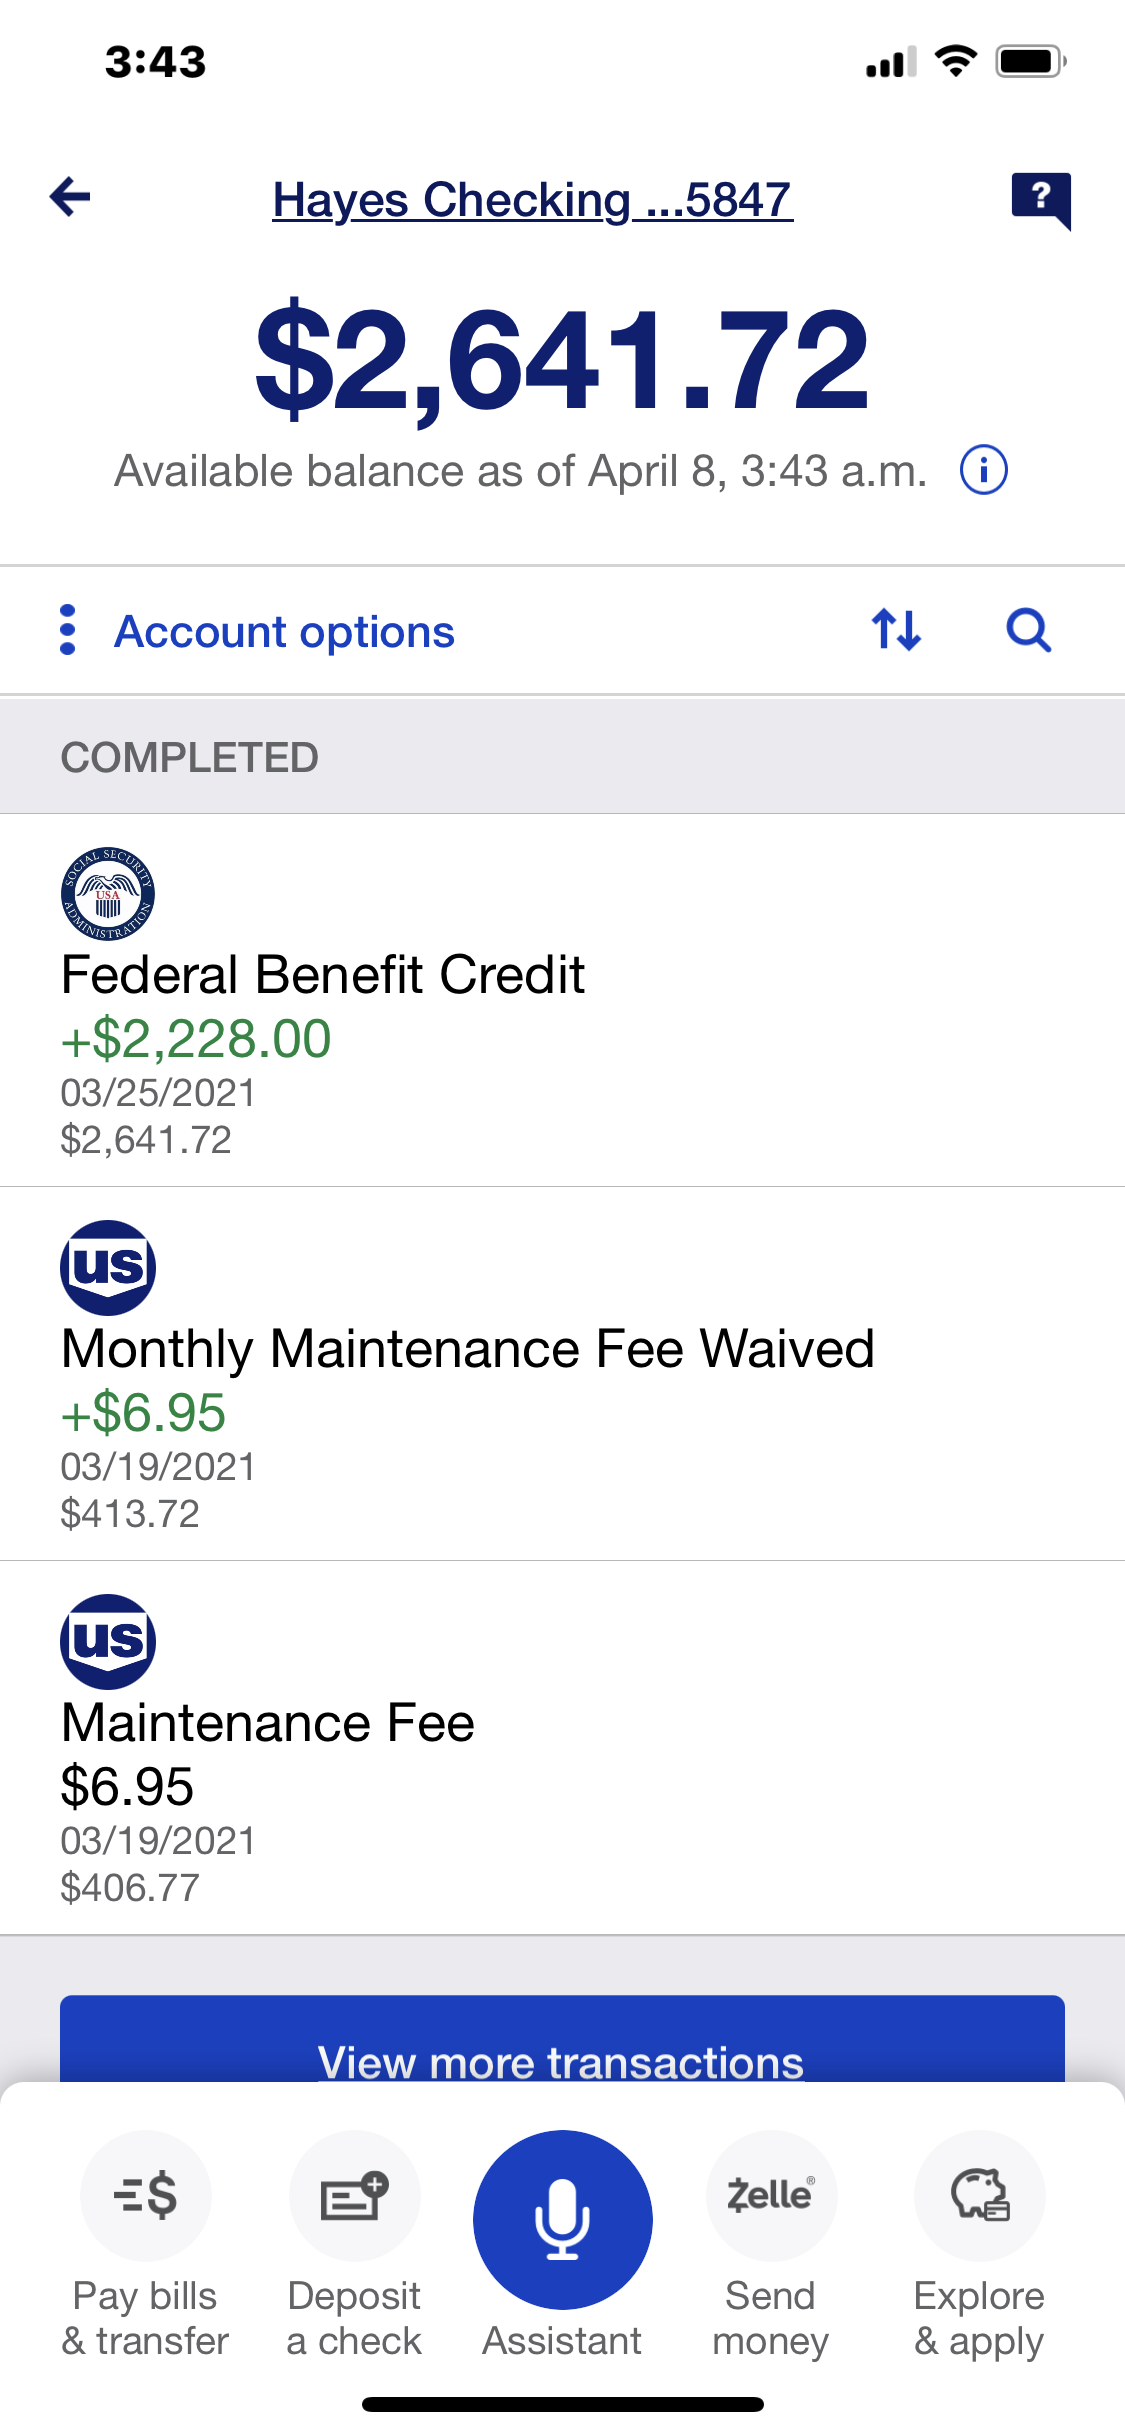
Task: Open the three-dot Account options menu
Action: (68, 630)
